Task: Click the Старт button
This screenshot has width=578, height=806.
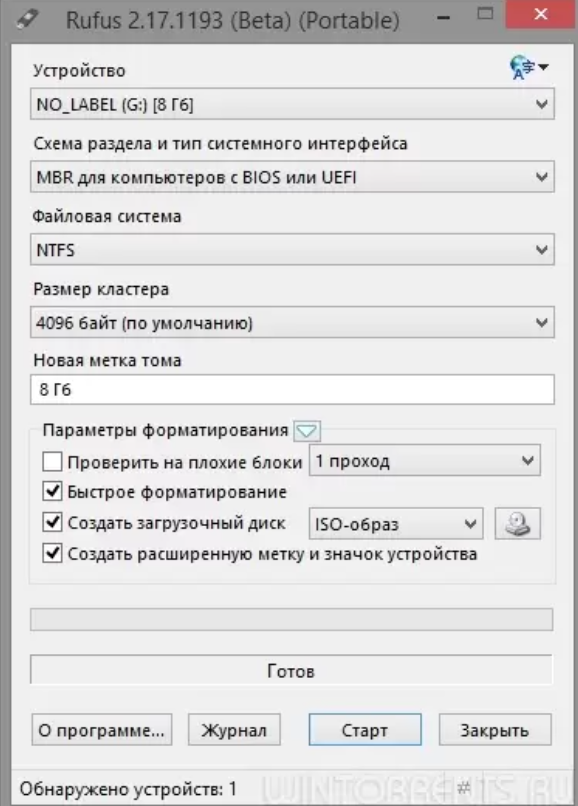Action: tap(365, 729)
